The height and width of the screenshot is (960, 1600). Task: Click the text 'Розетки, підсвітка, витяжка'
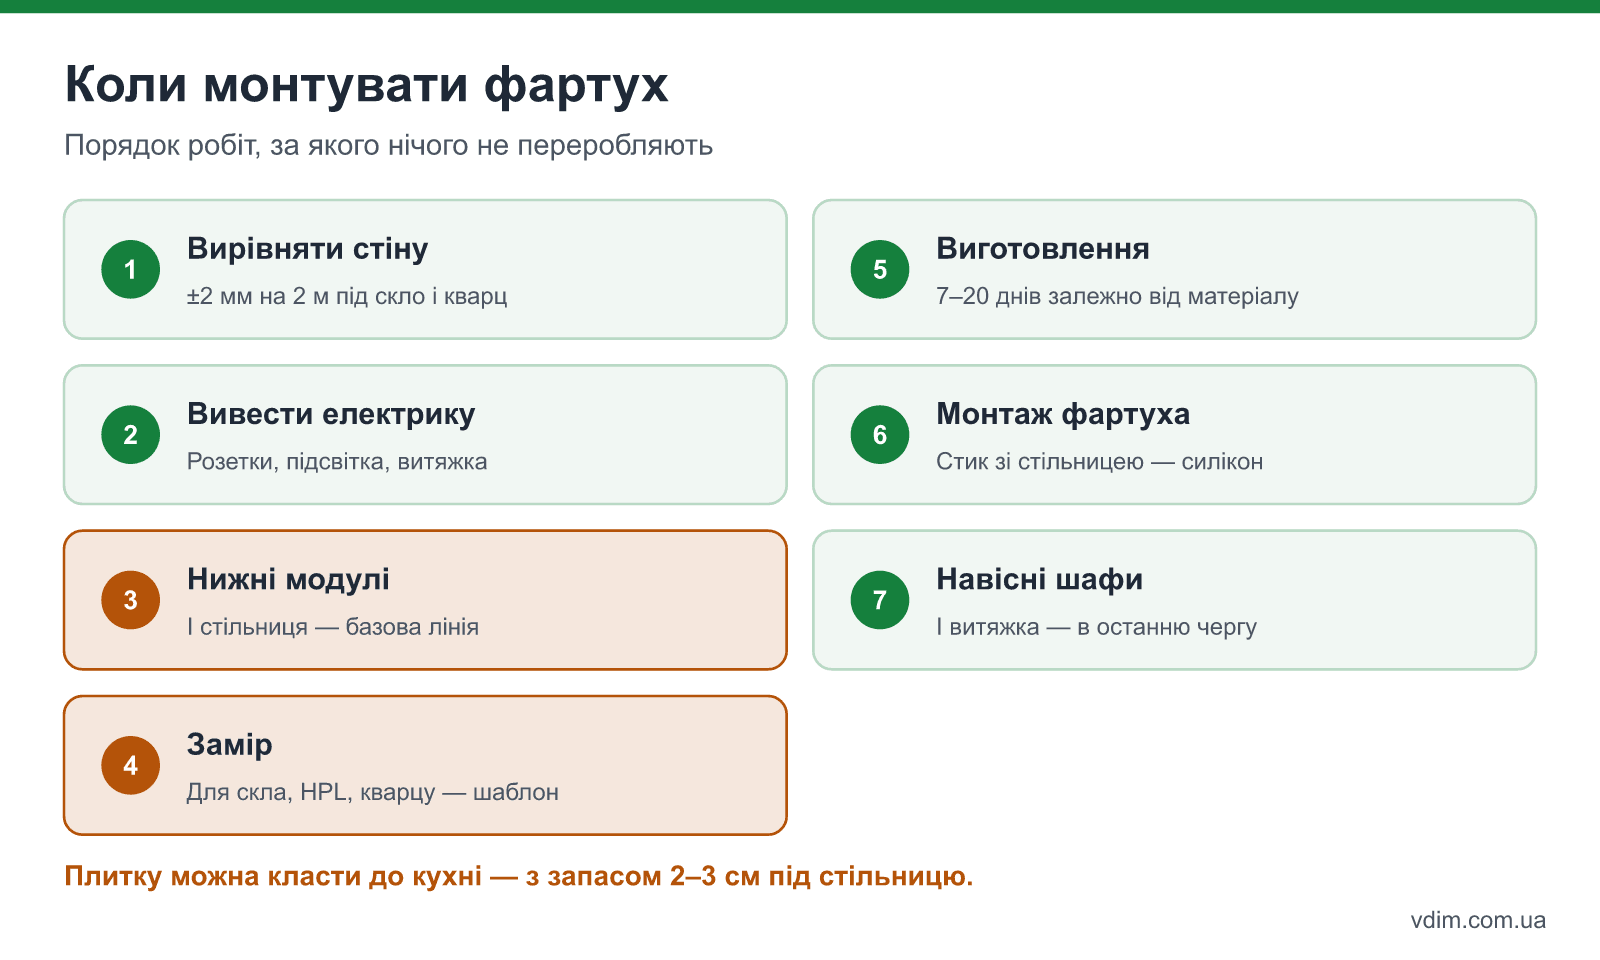(337, 462)
